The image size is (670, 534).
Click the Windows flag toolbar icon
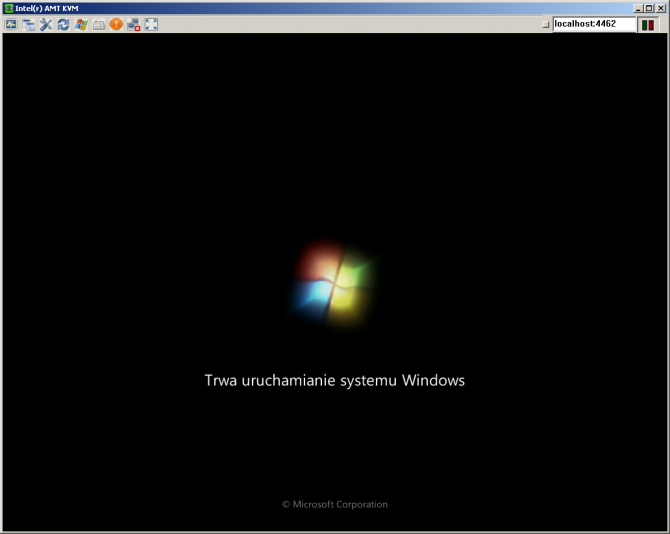(81, 24)
